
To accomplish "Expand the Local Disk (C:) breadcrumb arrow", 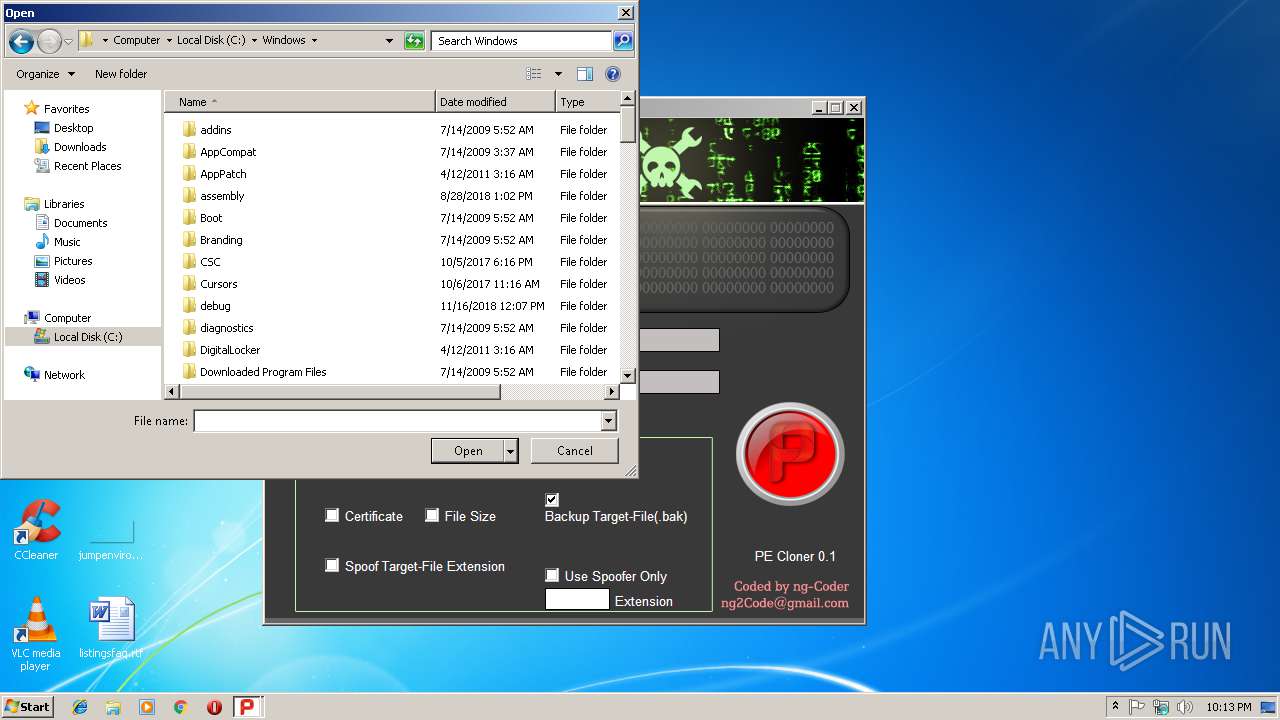I will coord(254,41).
